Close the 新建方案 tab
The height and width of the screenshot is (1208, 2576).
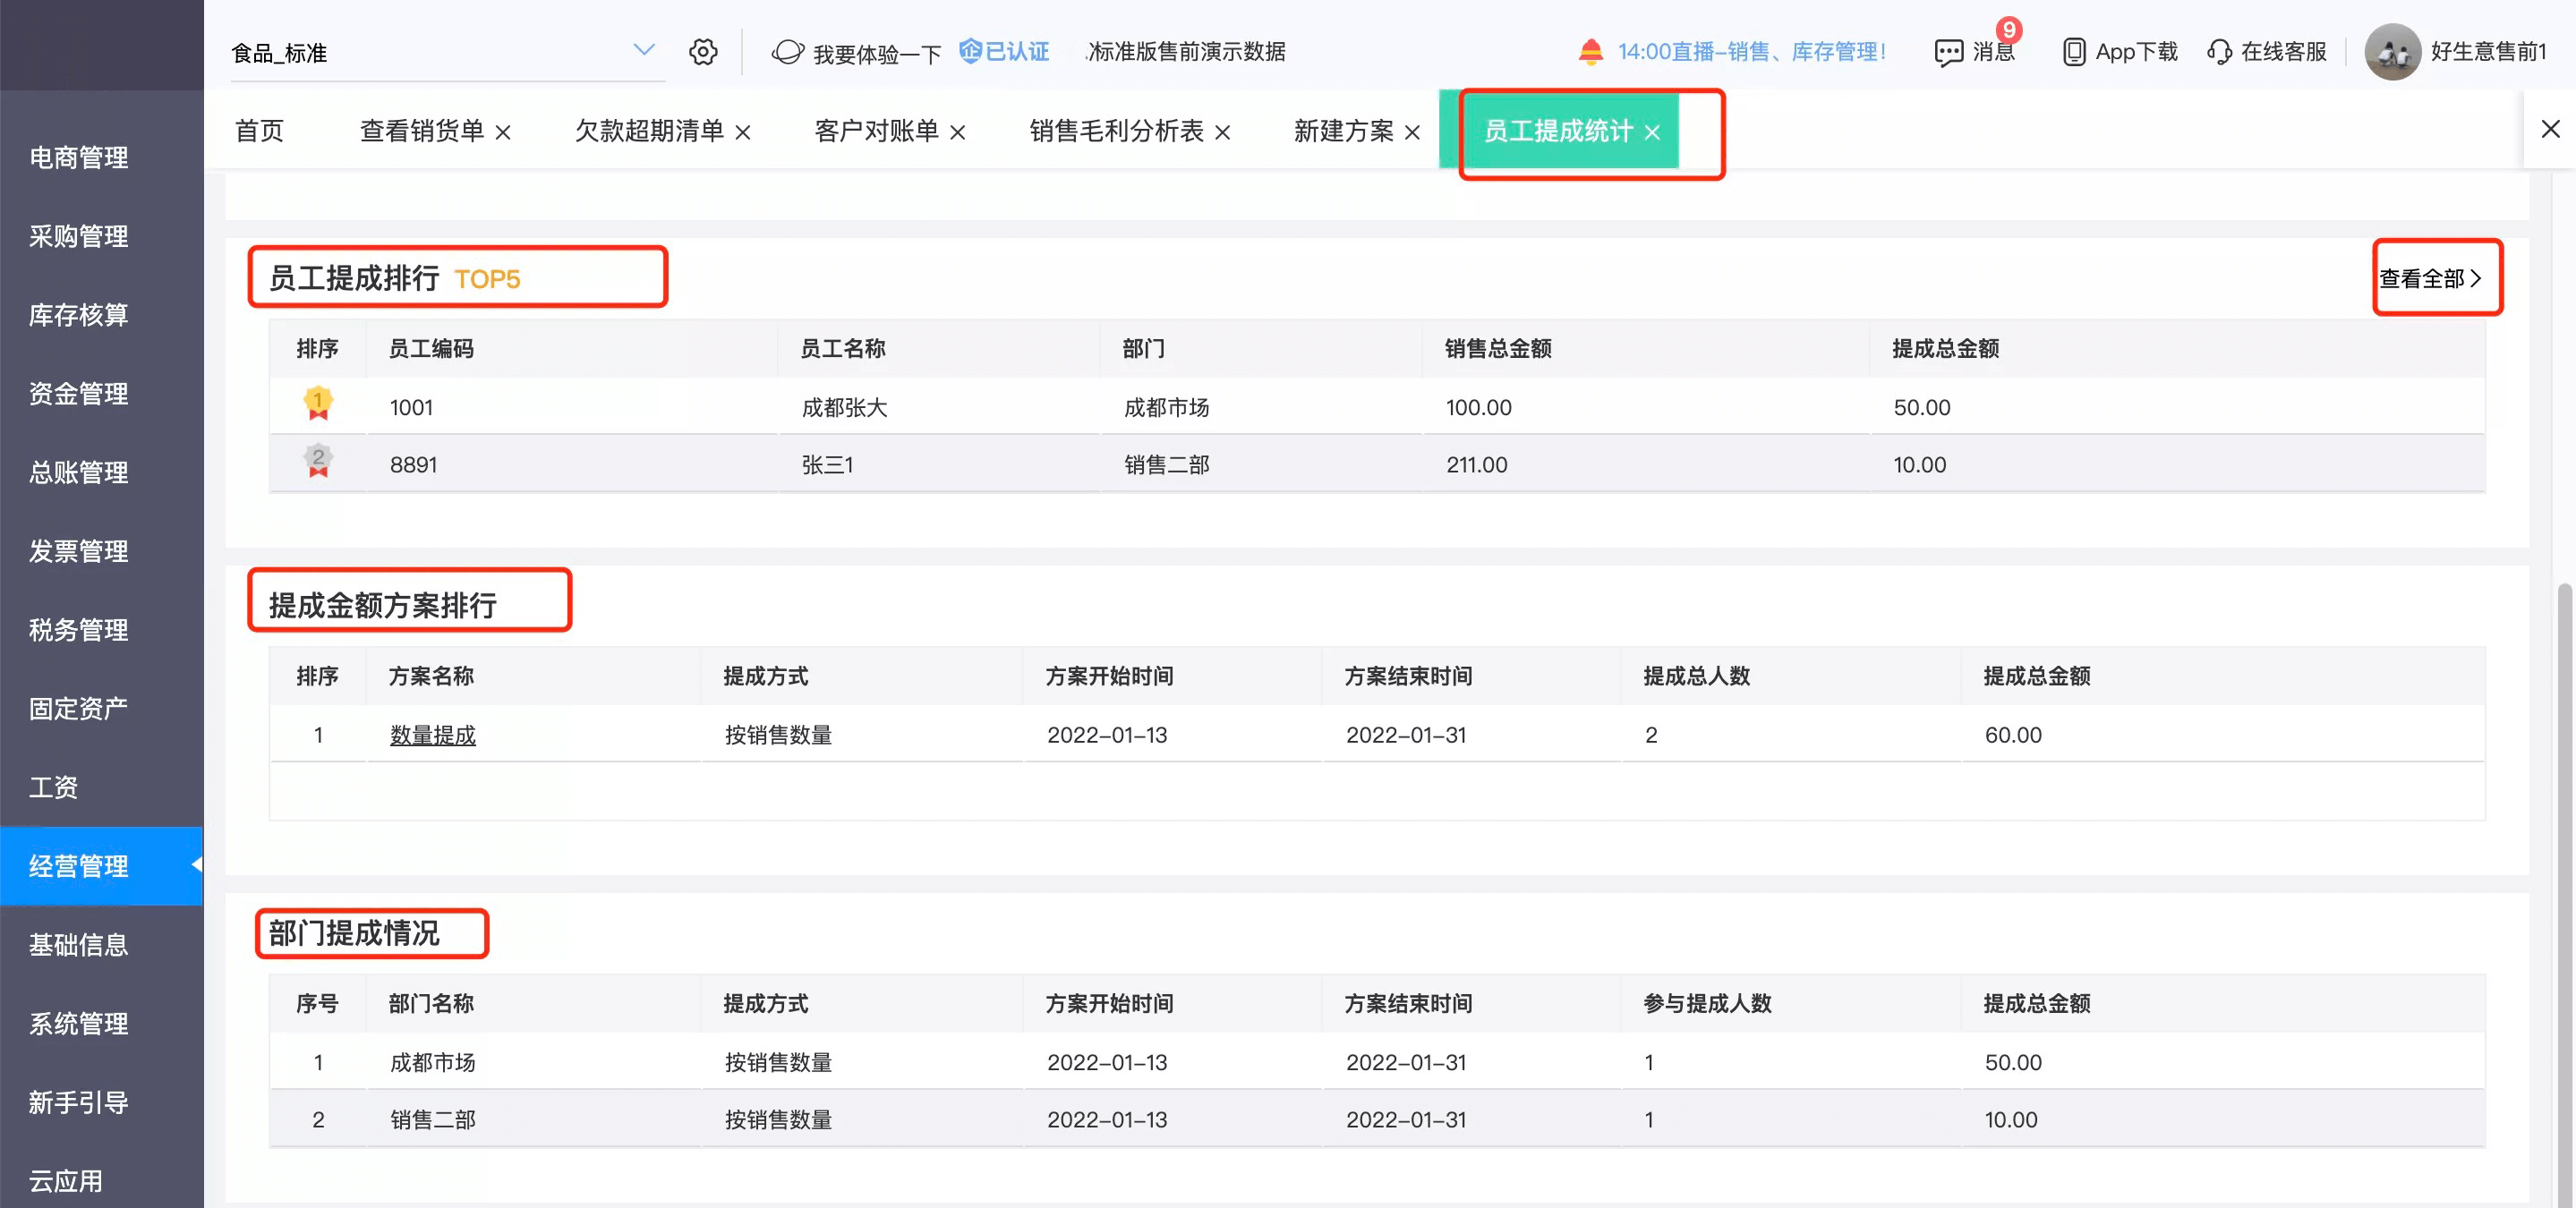tap(1412, 132)
